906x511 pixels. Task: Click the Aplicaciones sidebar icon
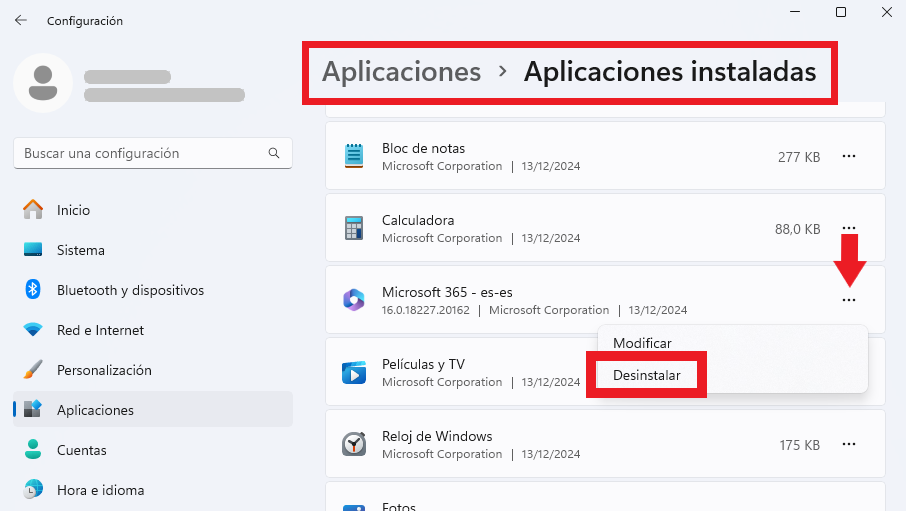coord(33,409)
